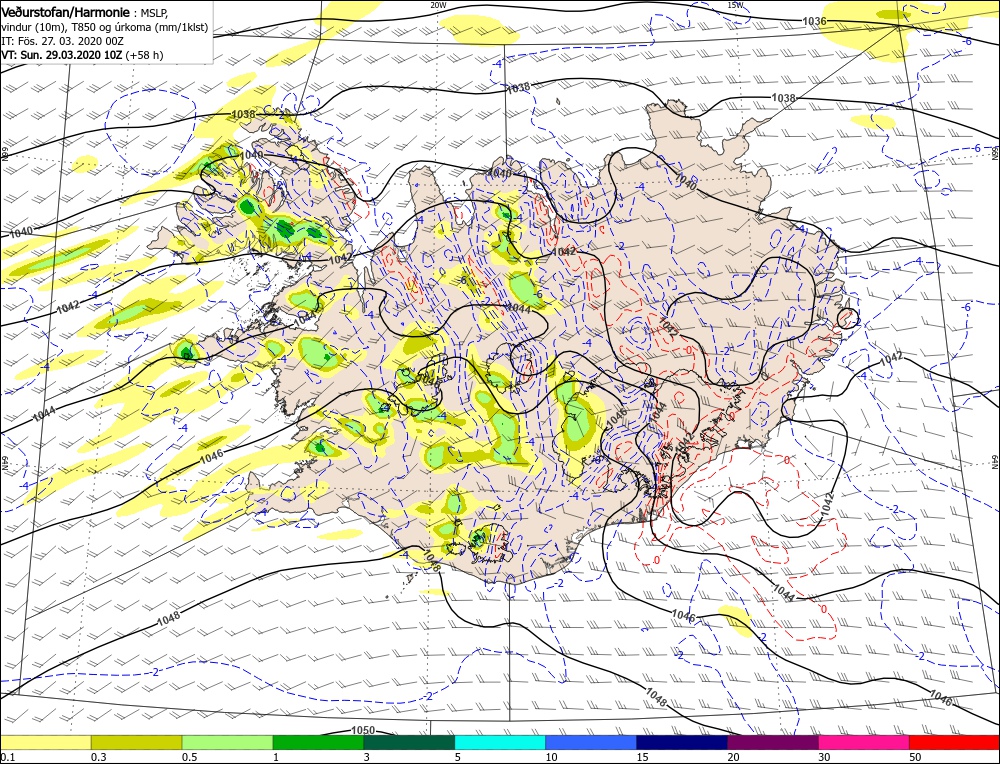Click the "30" legend tick value
1000x764 pixels.
824,757
